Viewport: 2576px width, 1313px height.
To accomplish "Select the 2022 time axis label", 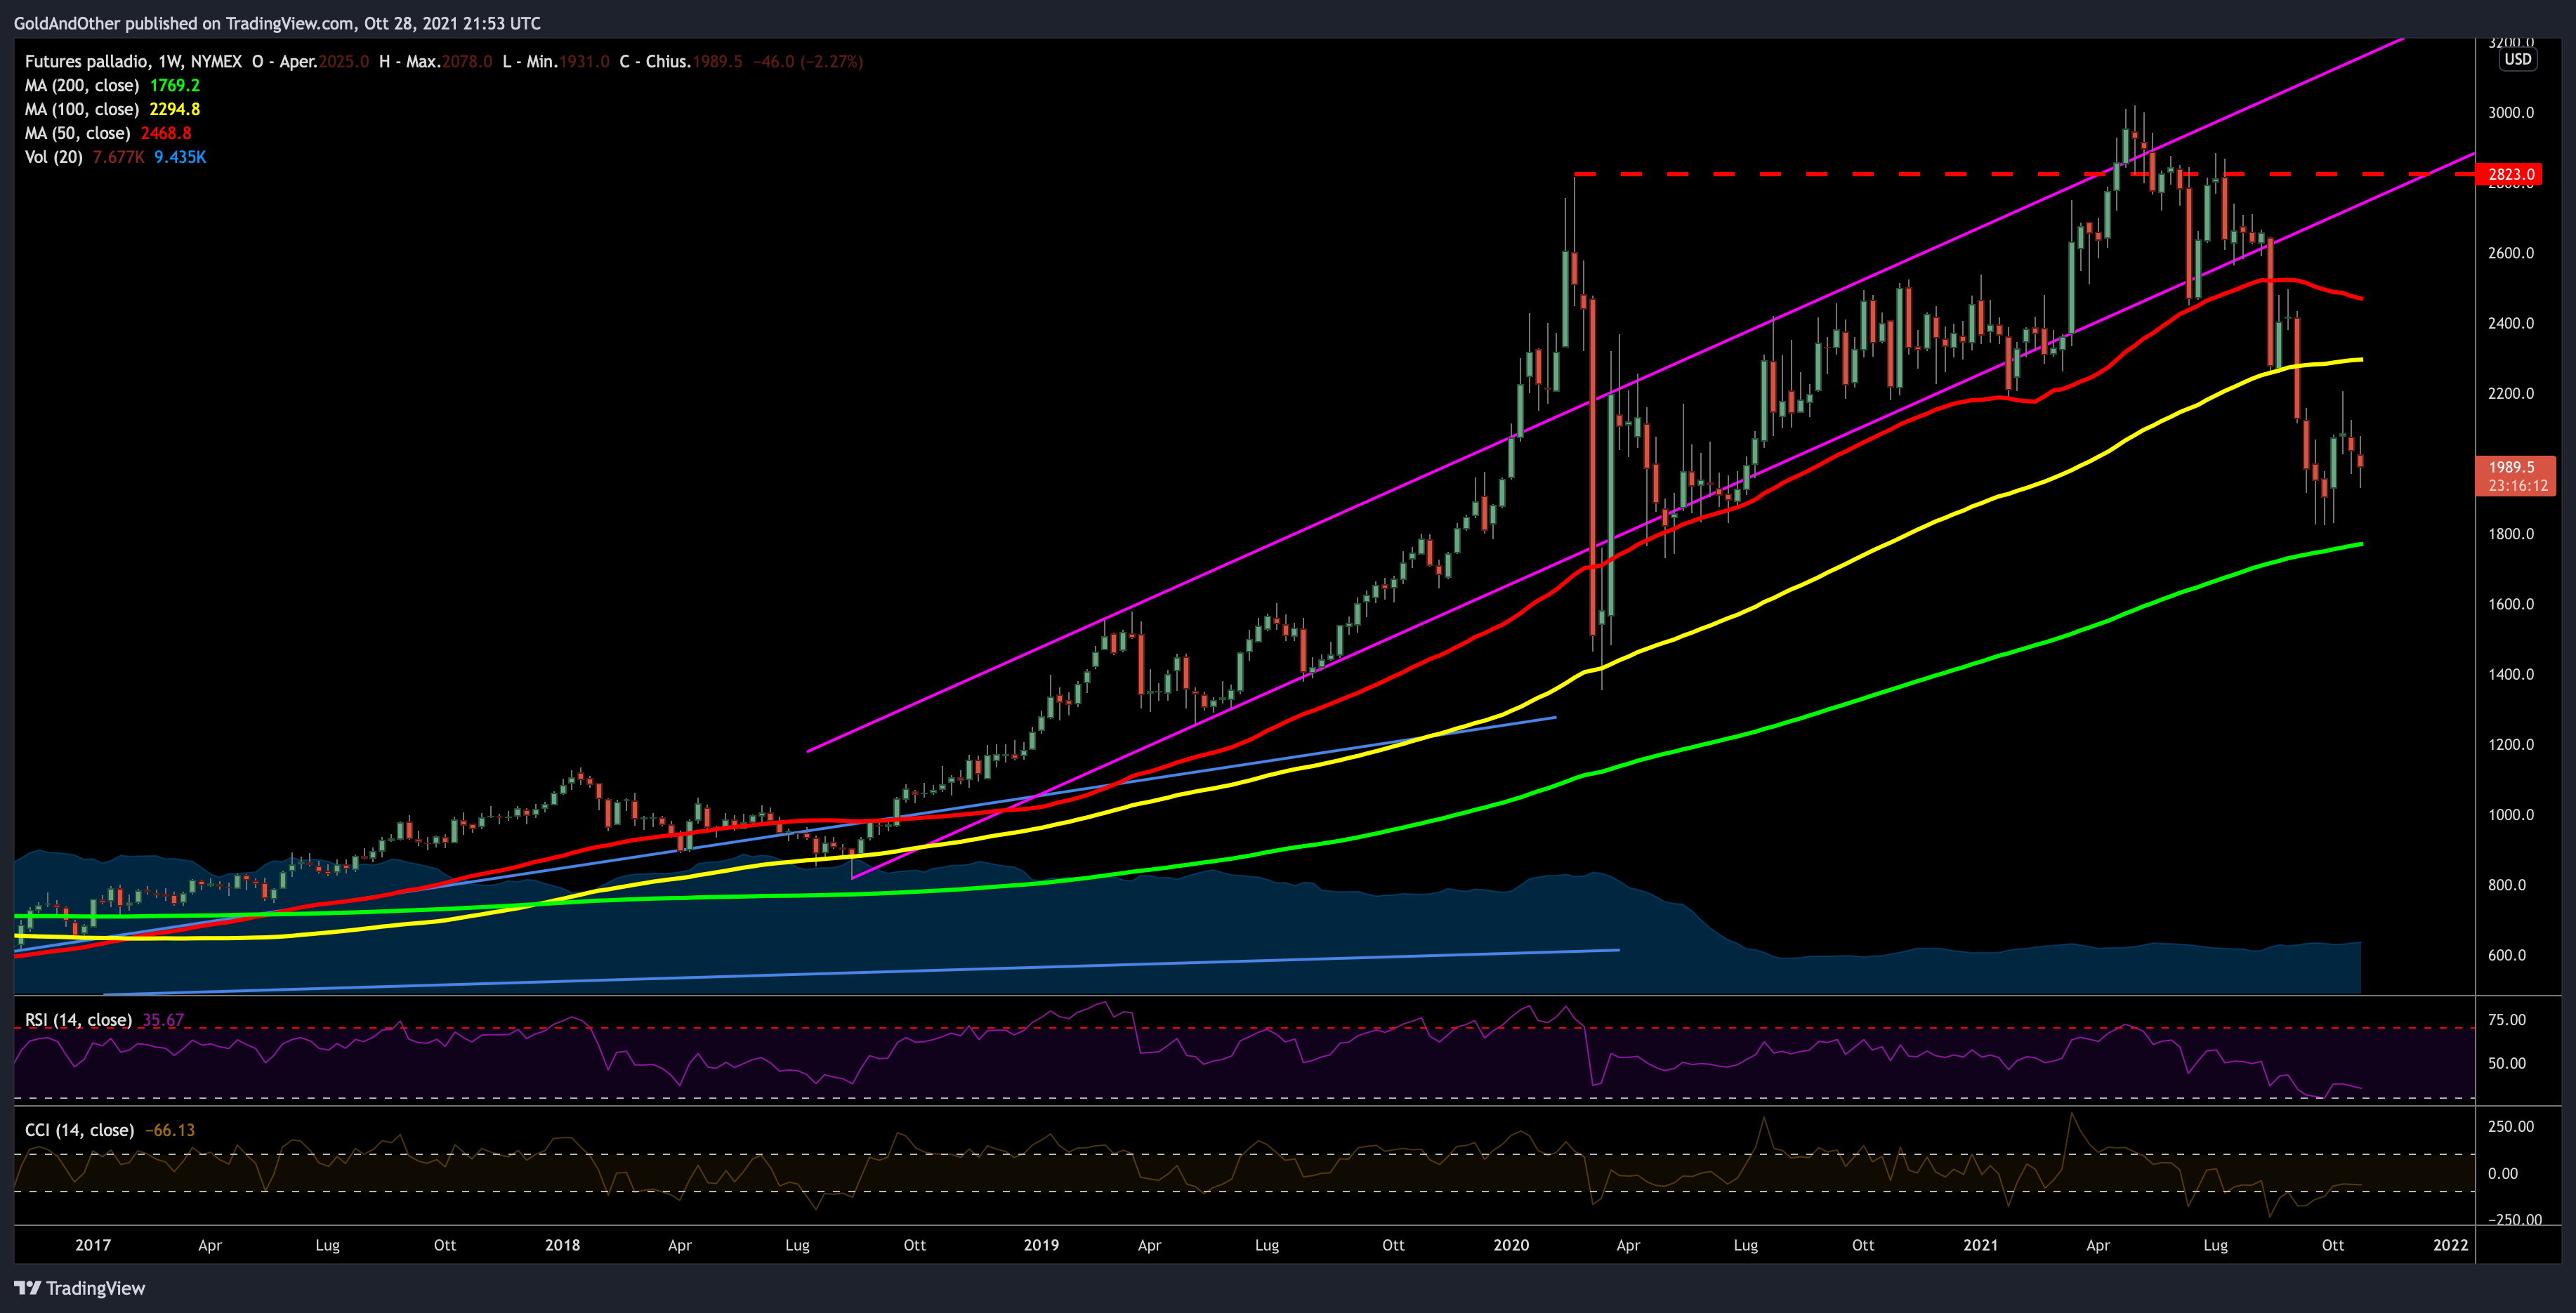I will click(2450, 1245).
